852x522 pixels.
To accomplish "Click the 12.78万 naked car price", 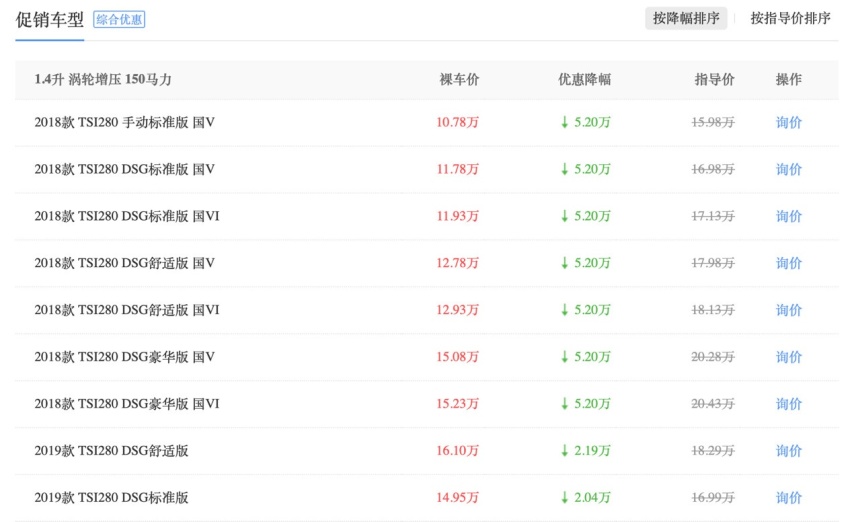I will point(458,263).
